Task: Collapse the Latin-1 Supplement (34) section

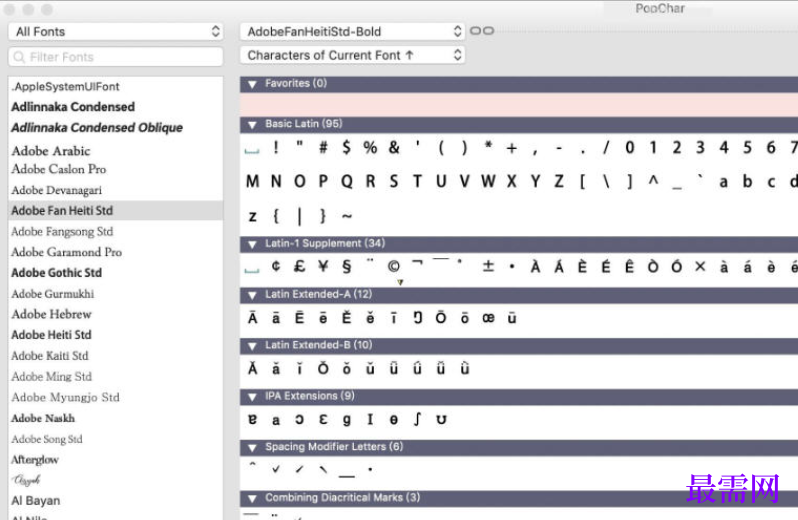Action: (252, 245)
